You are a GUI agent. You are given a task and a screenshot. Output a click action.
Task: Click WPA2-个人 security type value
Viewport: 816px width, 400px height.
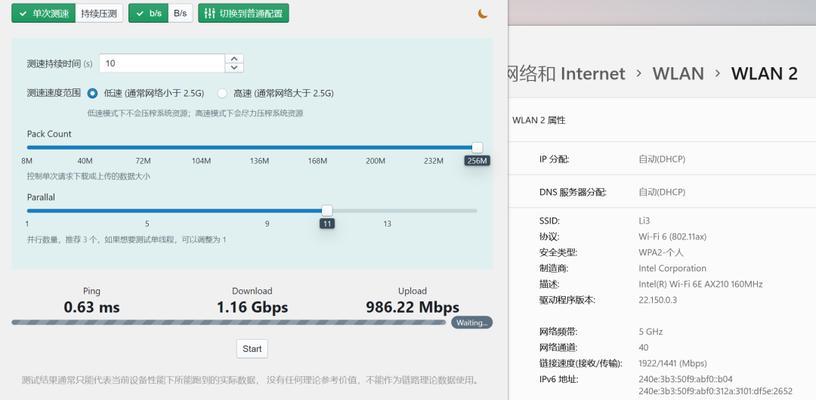[661, 252]
